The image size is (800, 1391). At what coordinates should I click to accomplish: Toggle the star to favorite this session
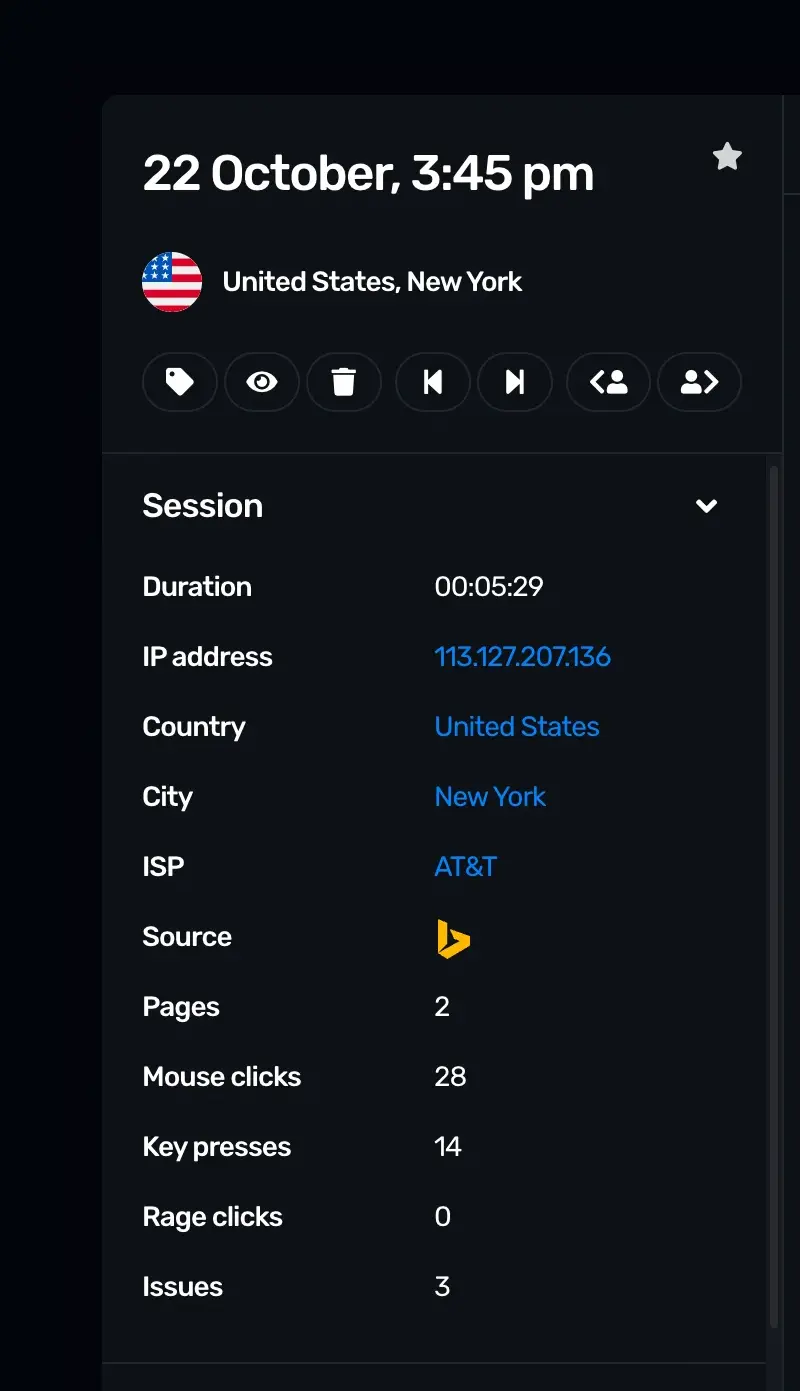727,156
